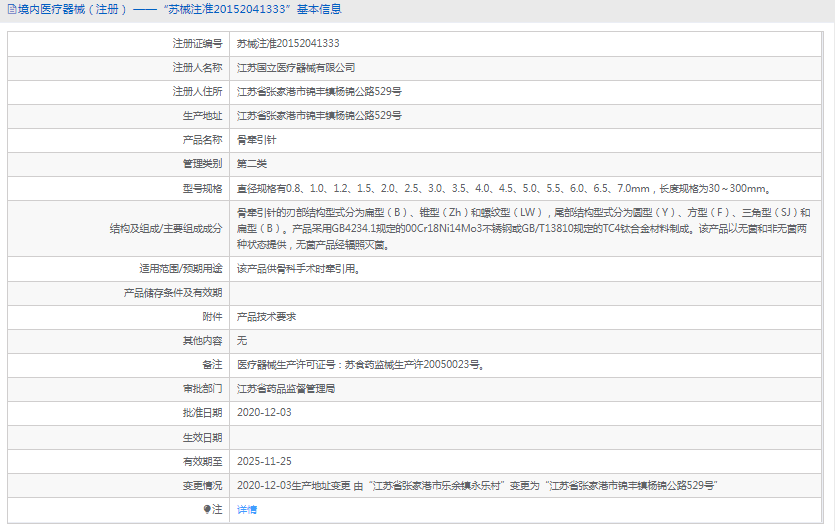The width and height of the screenshot is (835, 531).
Task: Select intended use text 该产品供骨科手术时牵引用
Action: [299, 269]
